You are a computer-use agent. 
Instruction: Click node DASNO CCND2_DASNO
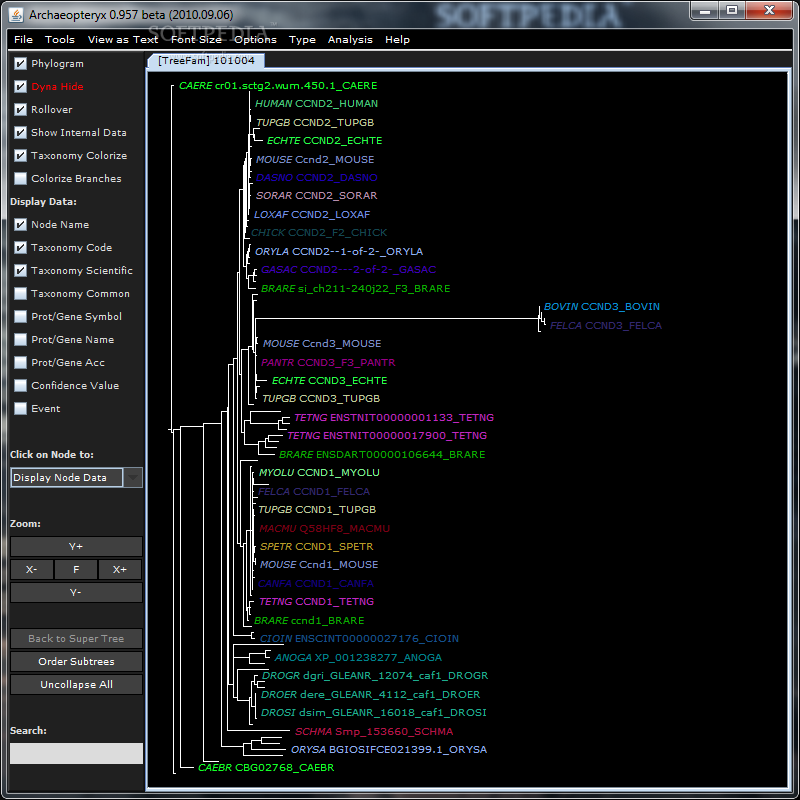(316, 178)
